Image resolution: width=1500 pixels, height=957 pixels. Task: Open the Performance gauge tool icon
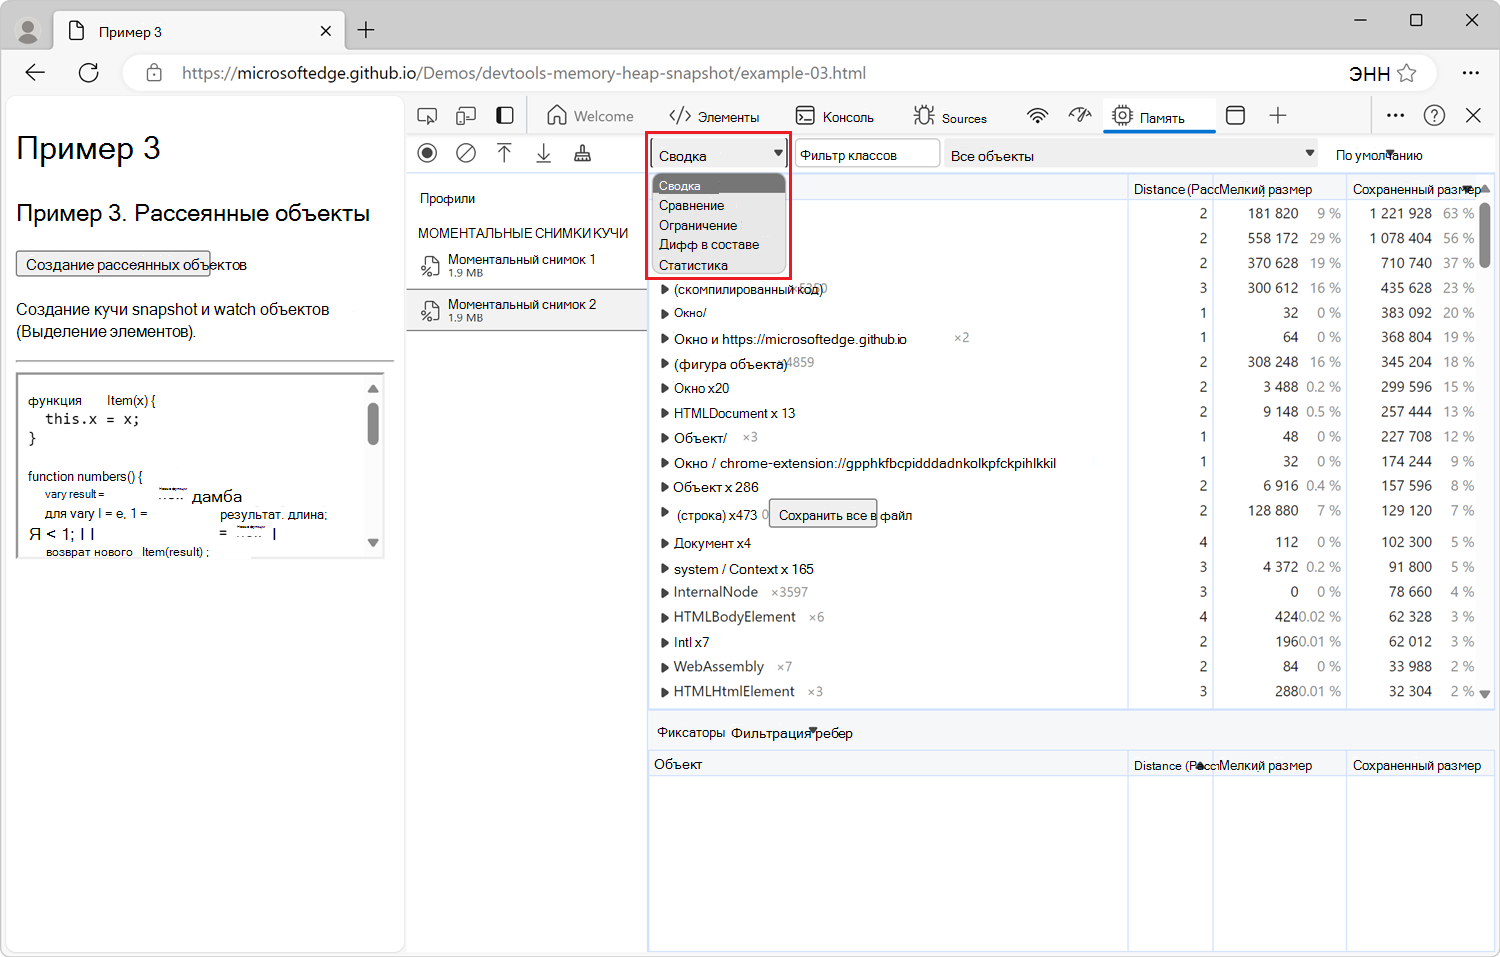click(x=1079, y=116)
